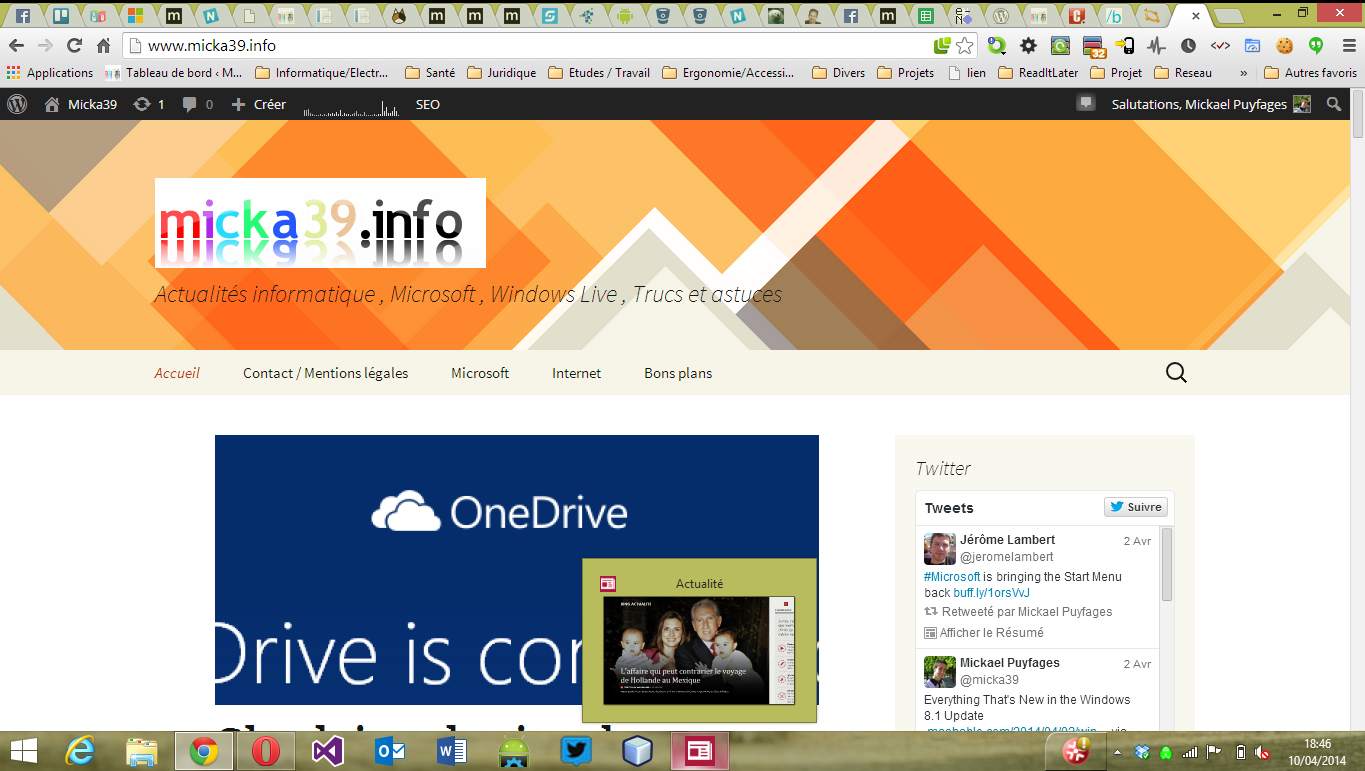The image size is (1365, 771).
Task: Open comments bubble showing 0 in admin bar
Action: tap(198, 104)
